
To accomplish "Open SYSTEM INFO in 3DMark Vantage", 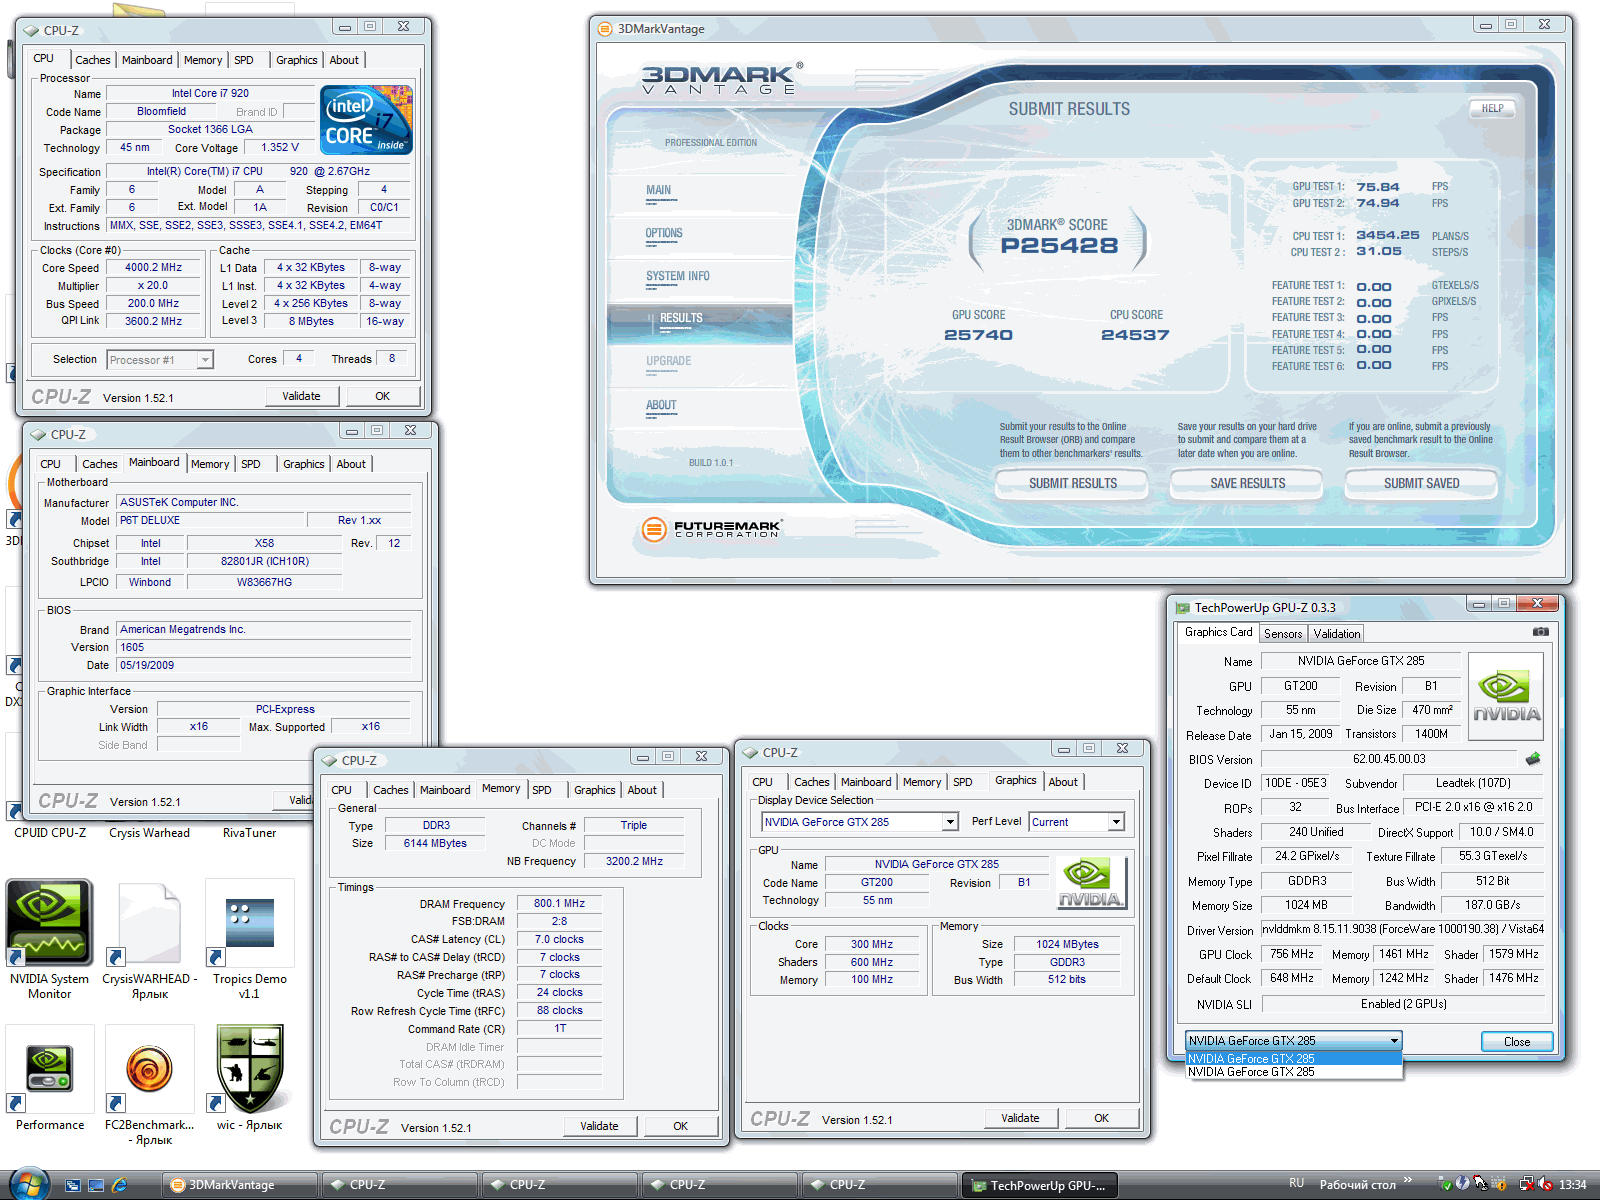I will [678, 276].
